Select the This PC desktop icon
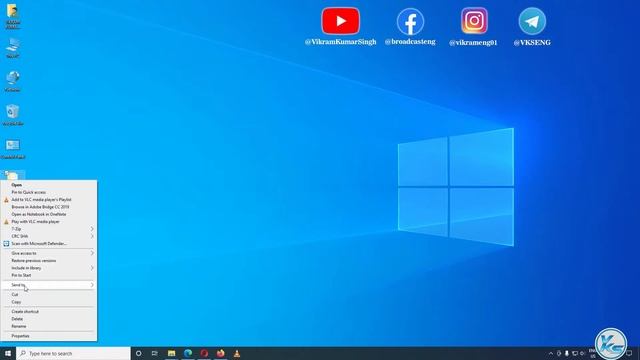 (x=13, y=48)
